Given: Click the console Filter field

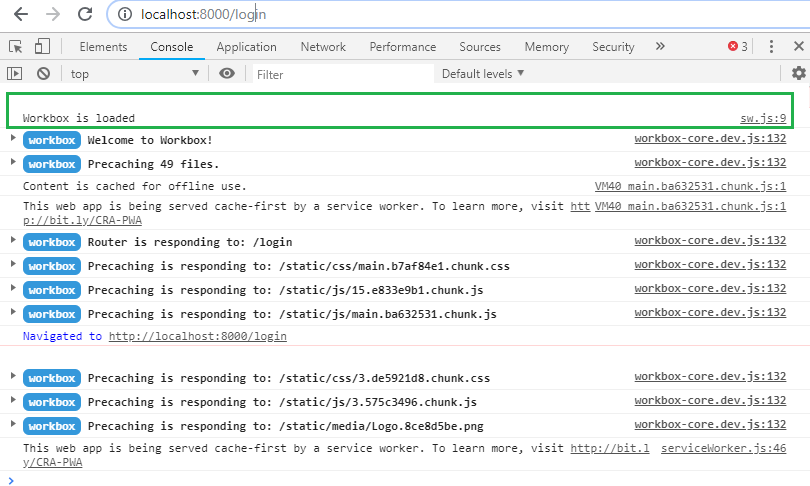Looking at the screenshot, I should pos(343,74).
